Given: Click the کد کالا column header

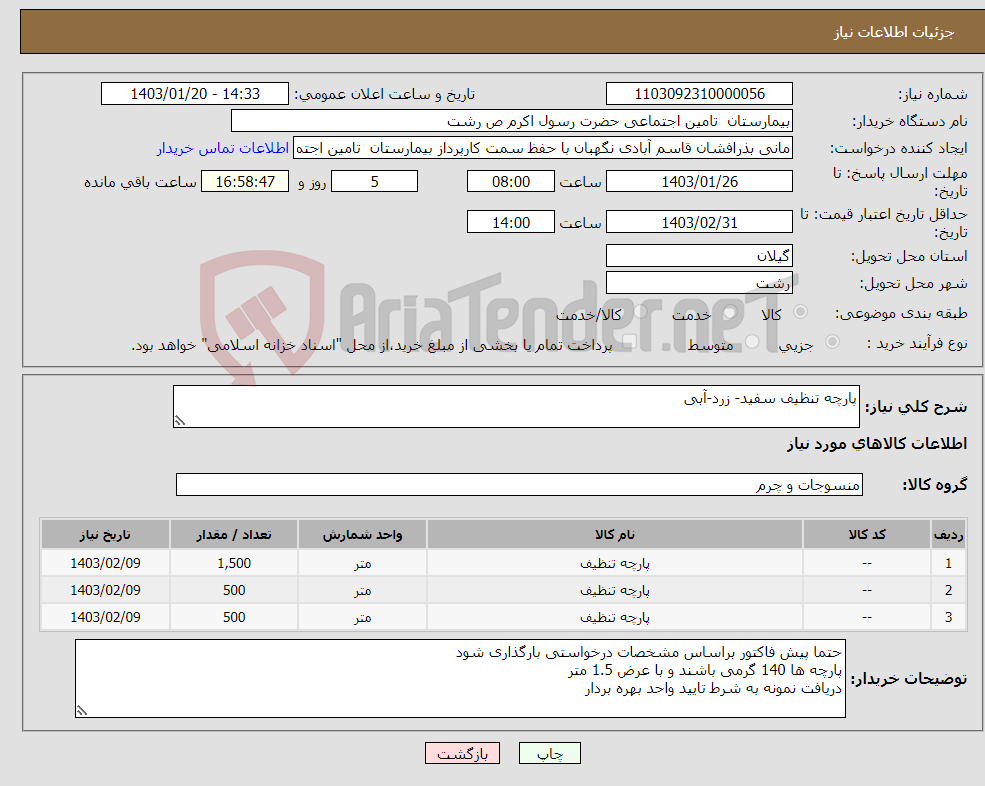Looking at the screenshot, I should tap(867, 535).
